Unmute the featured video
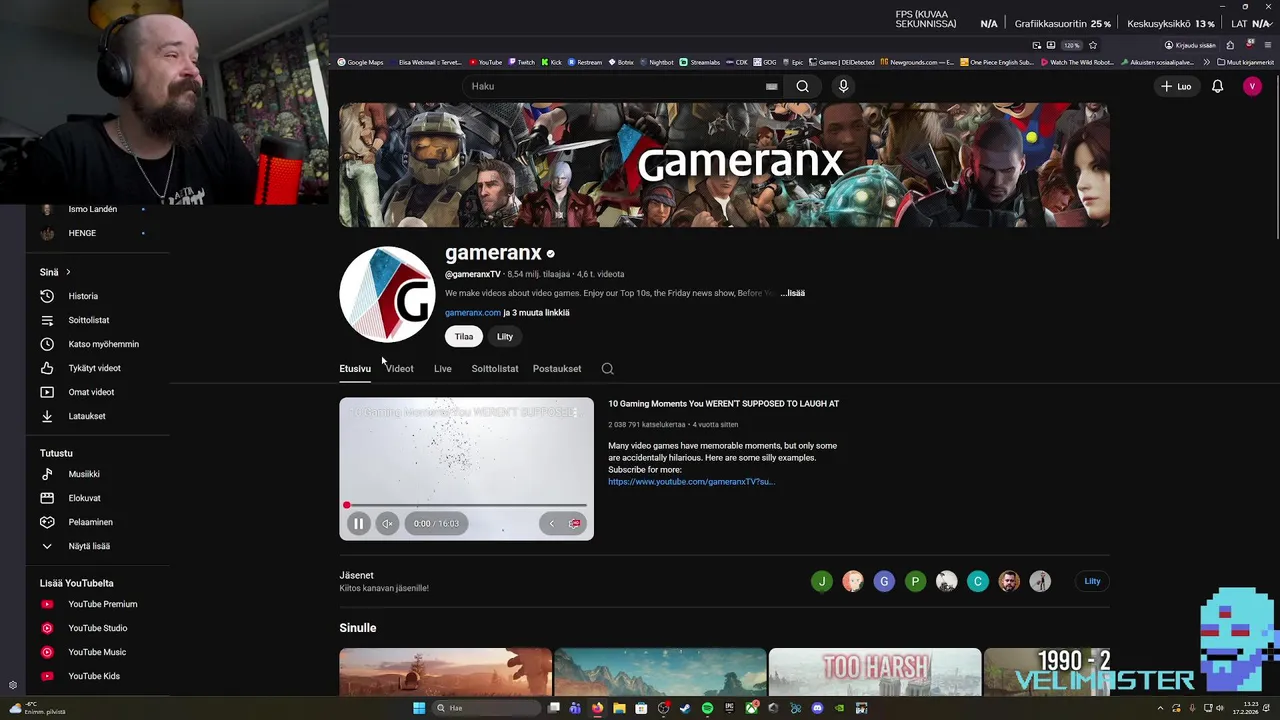 coord(387,523)
